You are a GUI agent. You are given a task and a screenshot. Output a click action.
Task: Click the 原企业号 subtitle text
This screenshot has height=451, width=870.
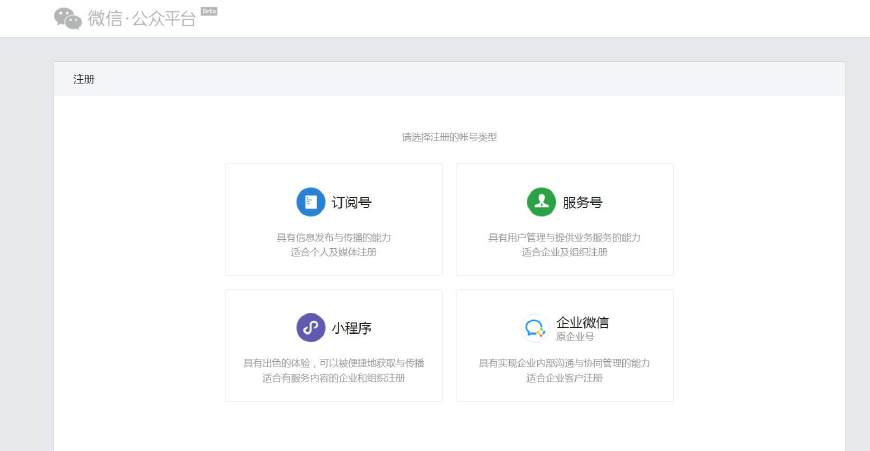point(575,337)
